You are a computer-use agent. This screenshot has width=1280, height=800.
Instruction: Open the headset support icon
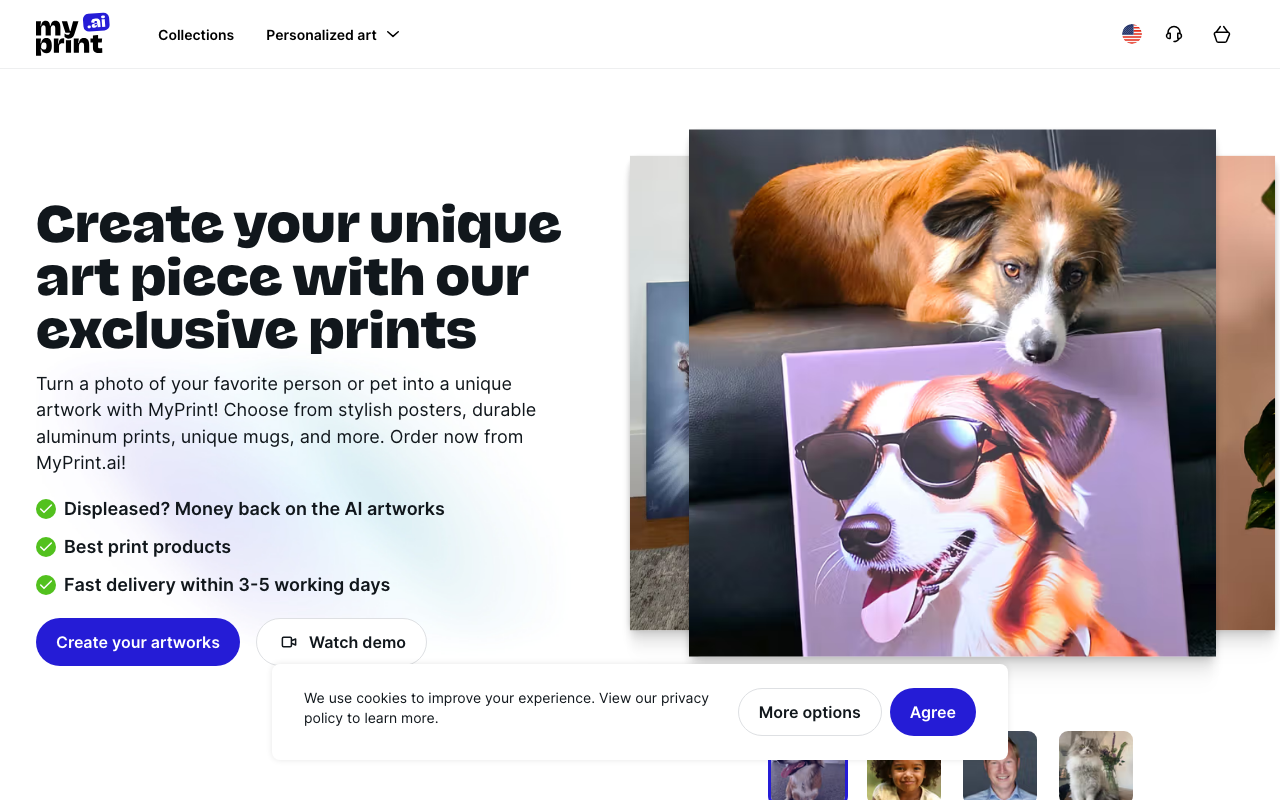[1174, 34]
